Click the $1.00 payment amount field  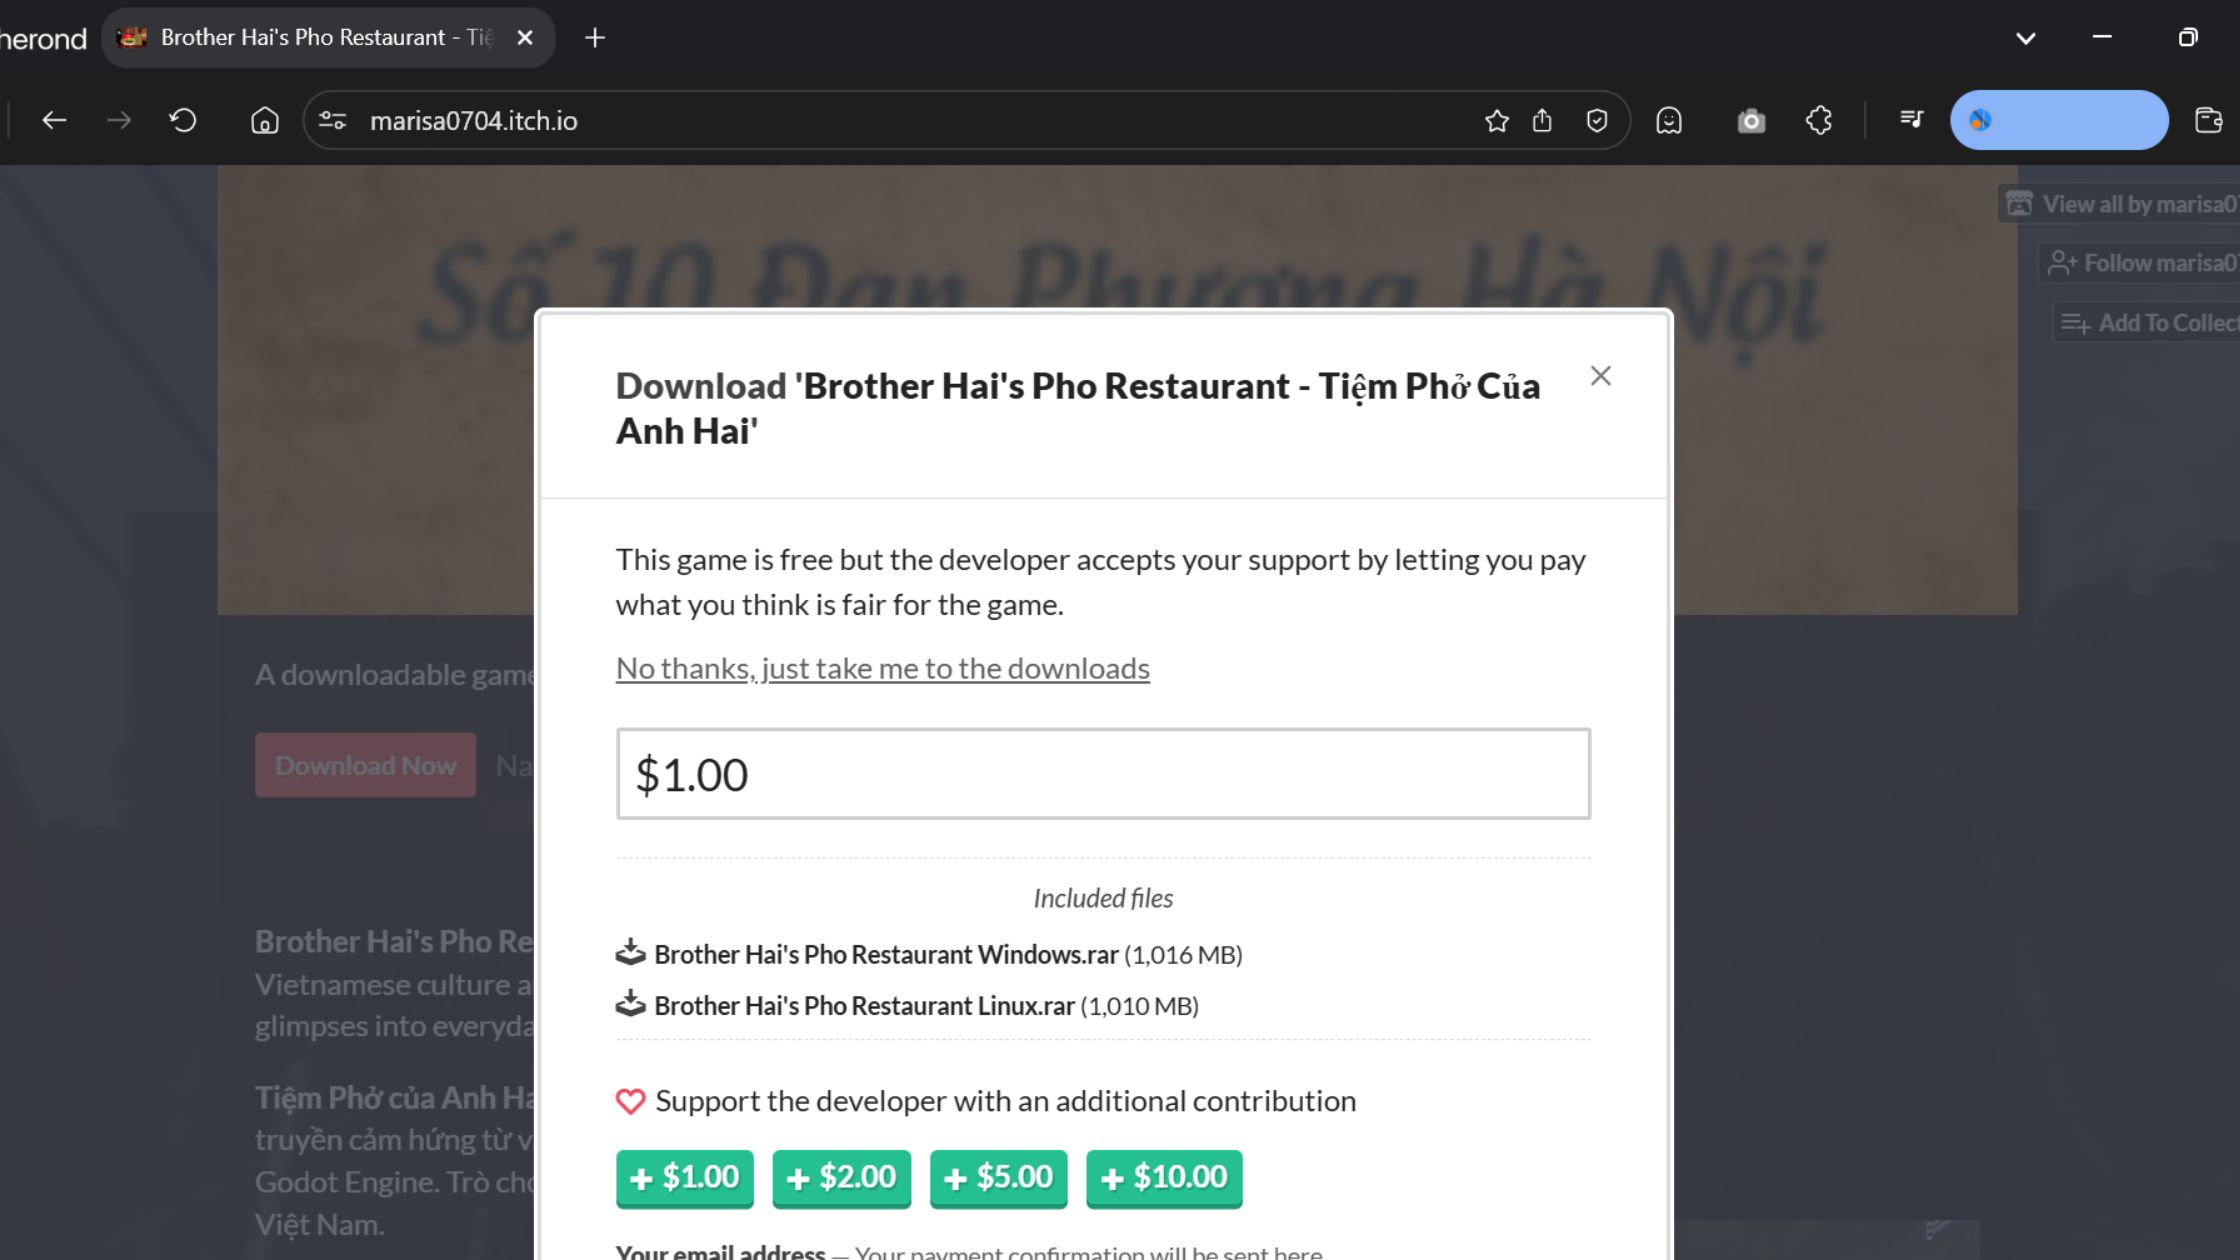1100,774
